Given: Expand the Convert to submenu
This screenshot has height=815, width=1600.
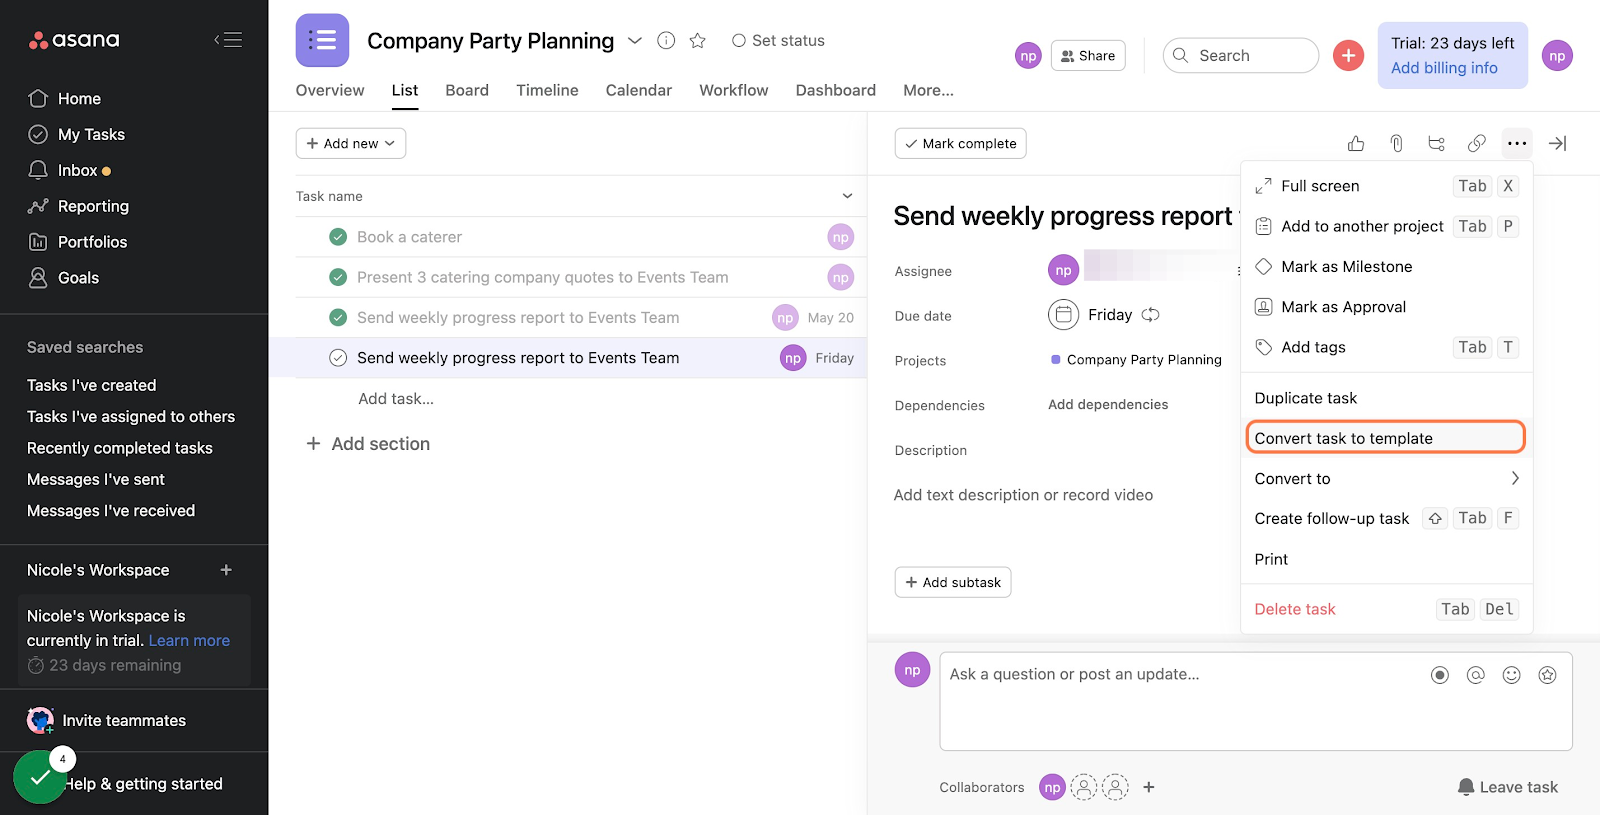Looking at the screenshot, I should coord(1387,479).
